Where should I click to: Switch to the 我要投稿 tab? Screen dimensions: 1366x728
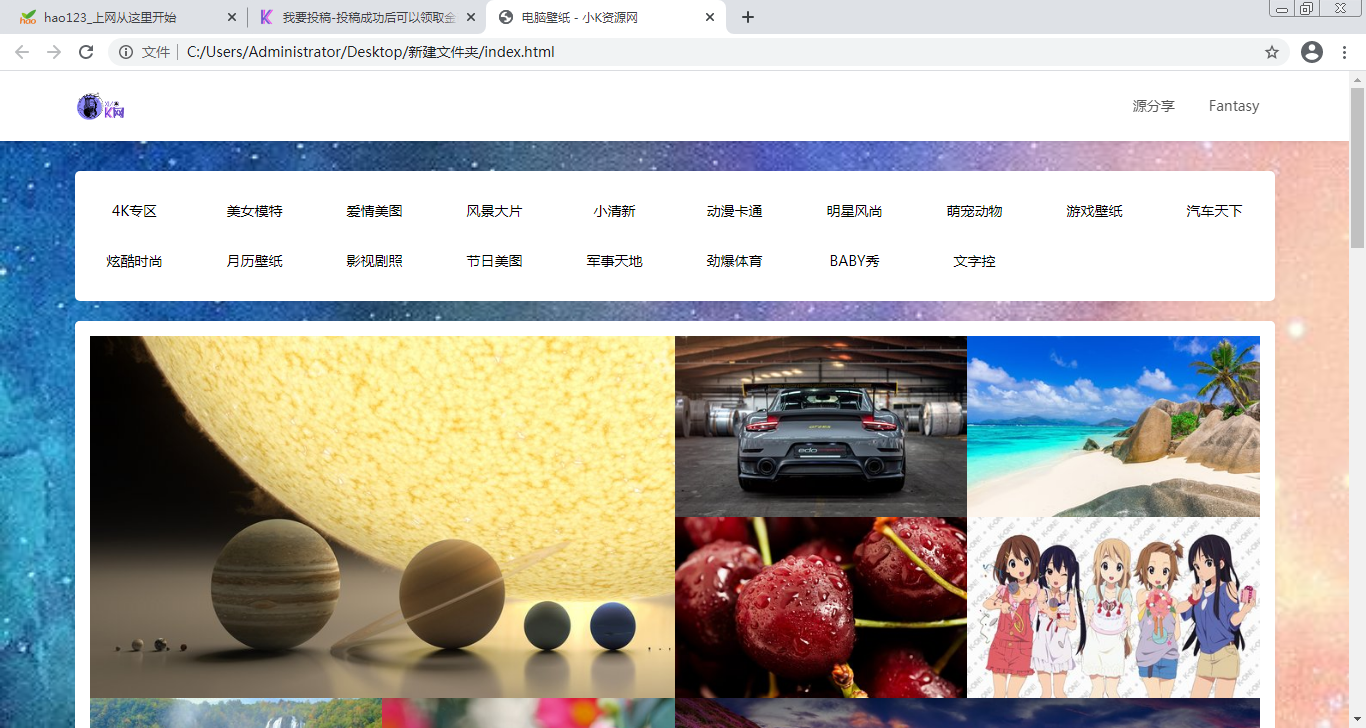(x=360, y=17)
